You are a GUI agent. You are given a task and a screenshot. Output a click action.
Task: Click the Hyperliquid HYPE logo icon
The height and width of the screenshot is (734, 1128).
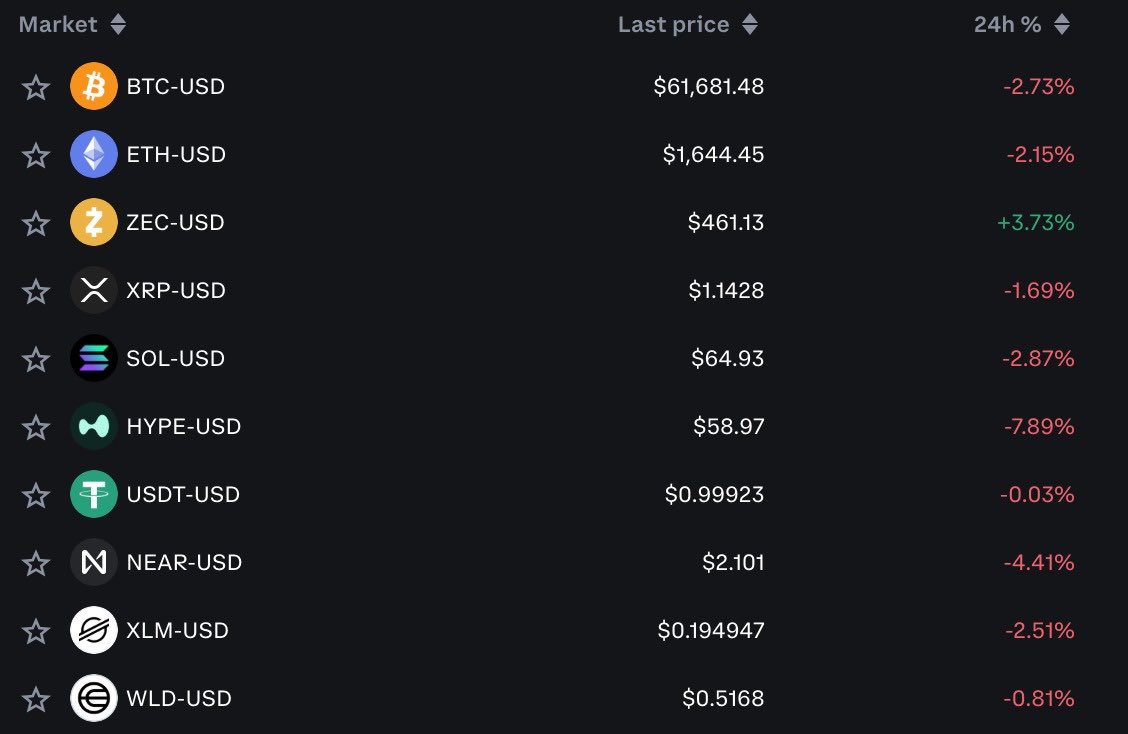[x=94, y=426]
